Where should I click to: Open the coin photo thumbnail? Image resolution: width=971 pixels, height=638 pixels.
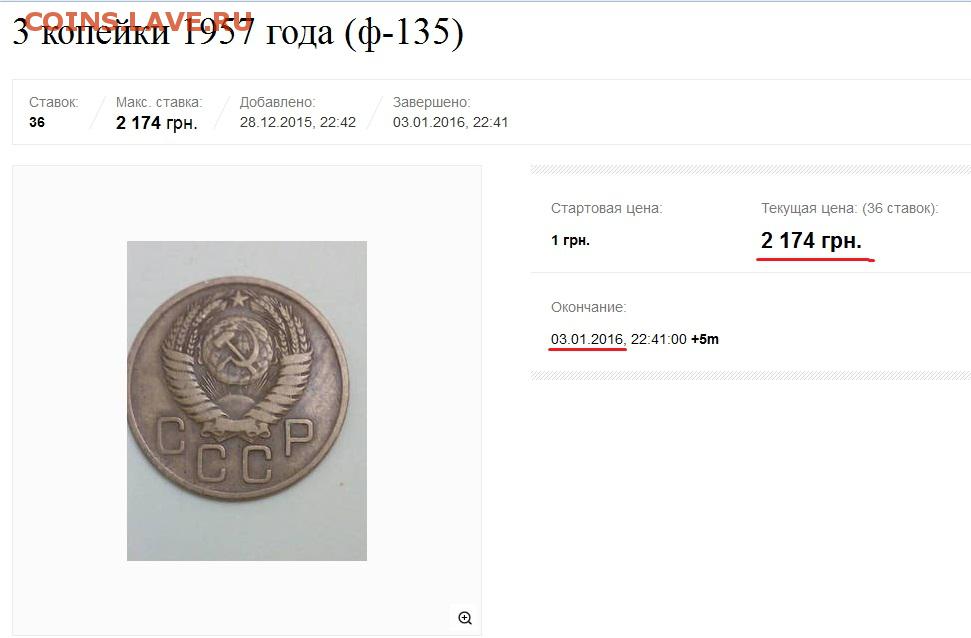click(x=246, y=401)
